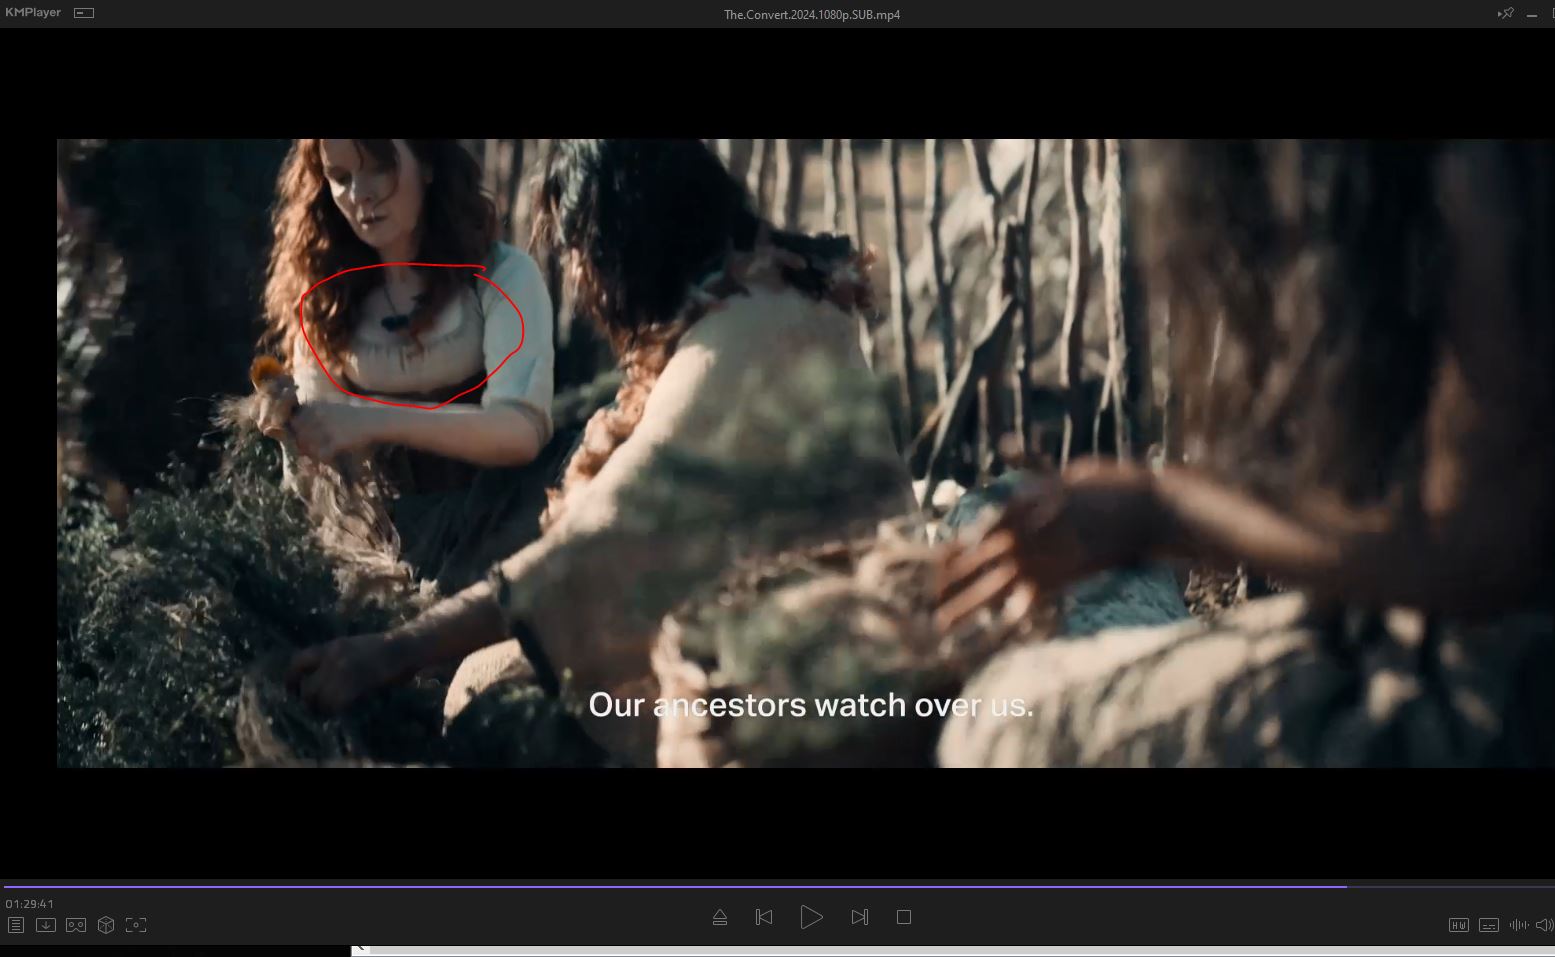Click the 01:29:41 elapsed time display

pyautogui.click(x=30, y=904)
